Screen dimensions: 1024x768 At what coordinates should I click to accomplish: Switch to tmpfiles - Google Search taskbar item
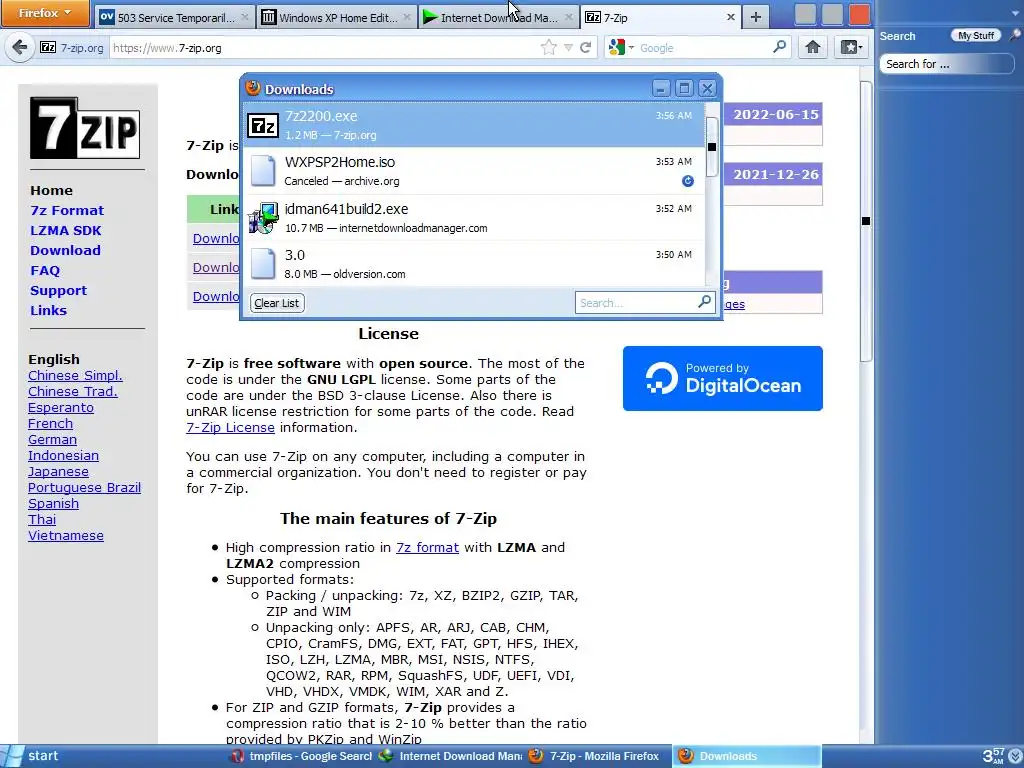tap(302, 756)
